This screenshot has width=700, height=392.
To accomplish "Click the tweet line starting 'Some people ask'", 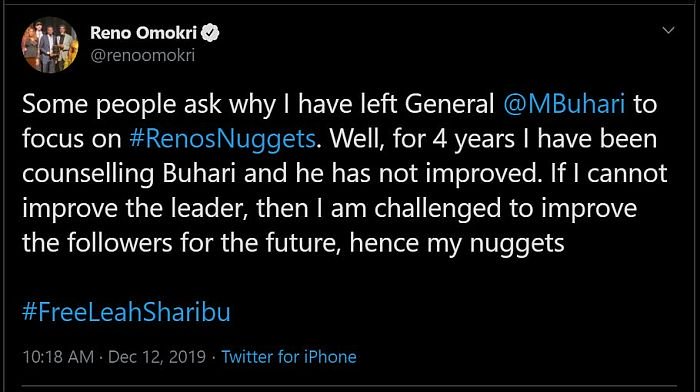I will tap(339, 104).
